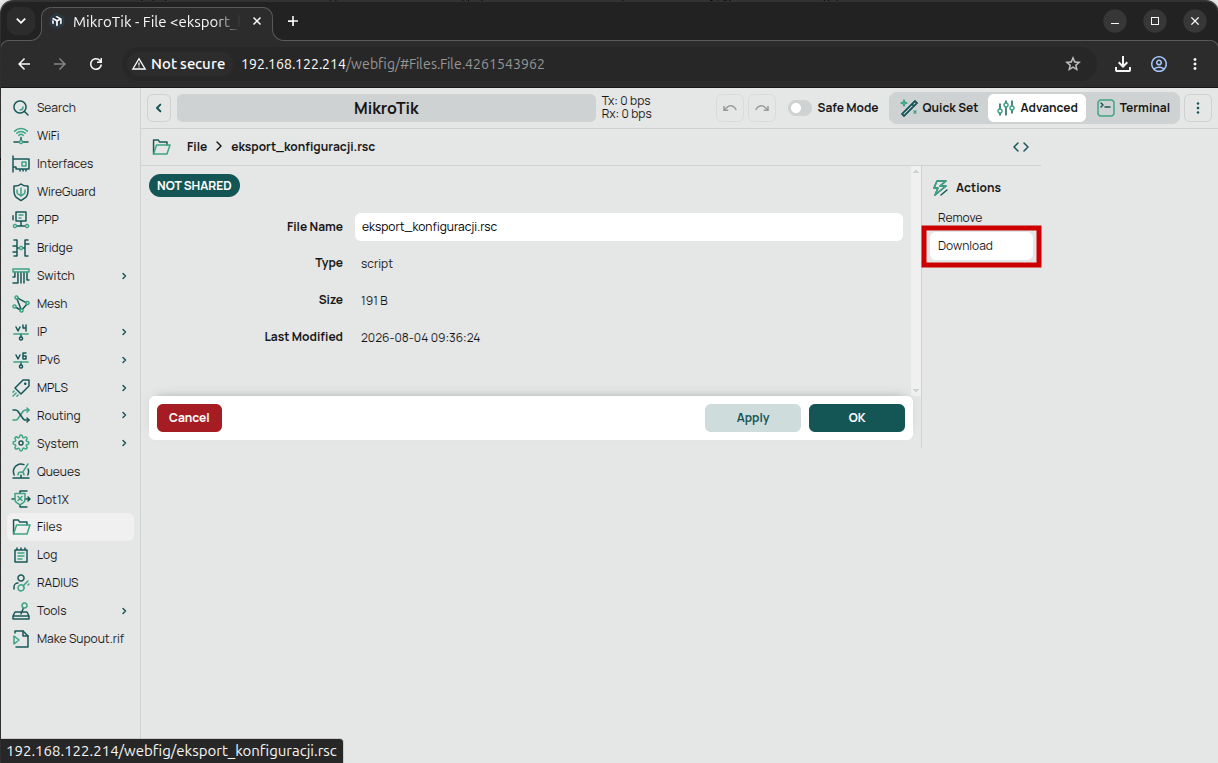This screenshot has width=1218, height=763.
Task: Click File in the breadcrumb
Action: point(197,147)
